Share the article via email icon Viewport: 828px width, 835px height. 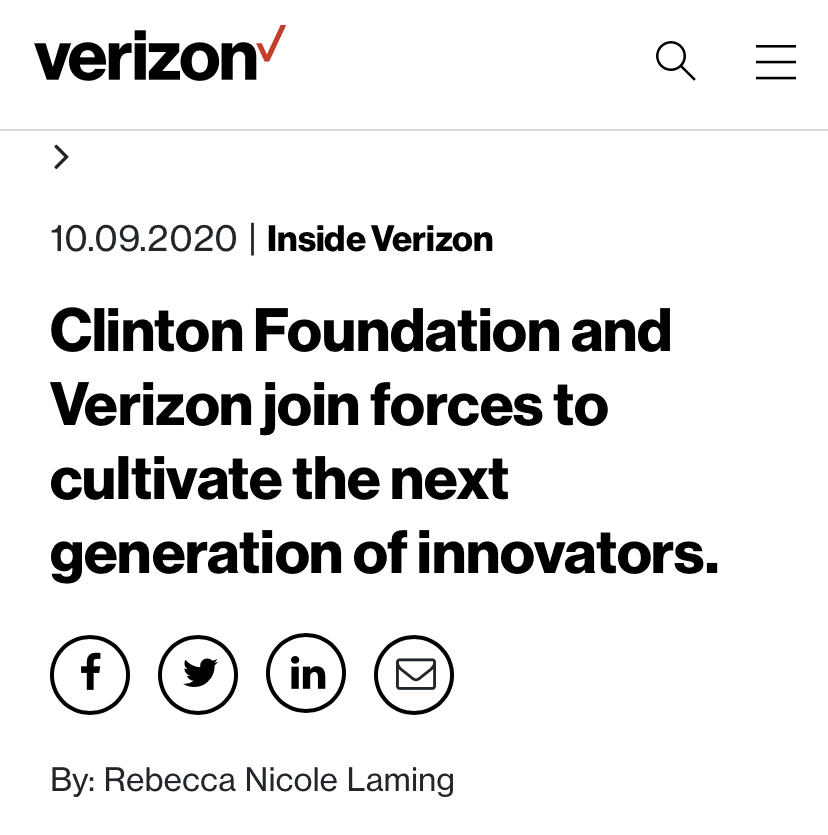pos(414,675)
